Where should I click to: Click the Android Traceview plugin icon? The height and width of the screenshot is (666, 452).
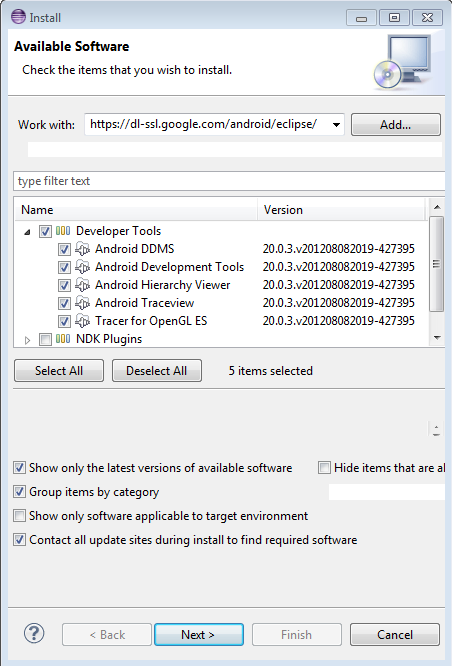click(82, 303)
